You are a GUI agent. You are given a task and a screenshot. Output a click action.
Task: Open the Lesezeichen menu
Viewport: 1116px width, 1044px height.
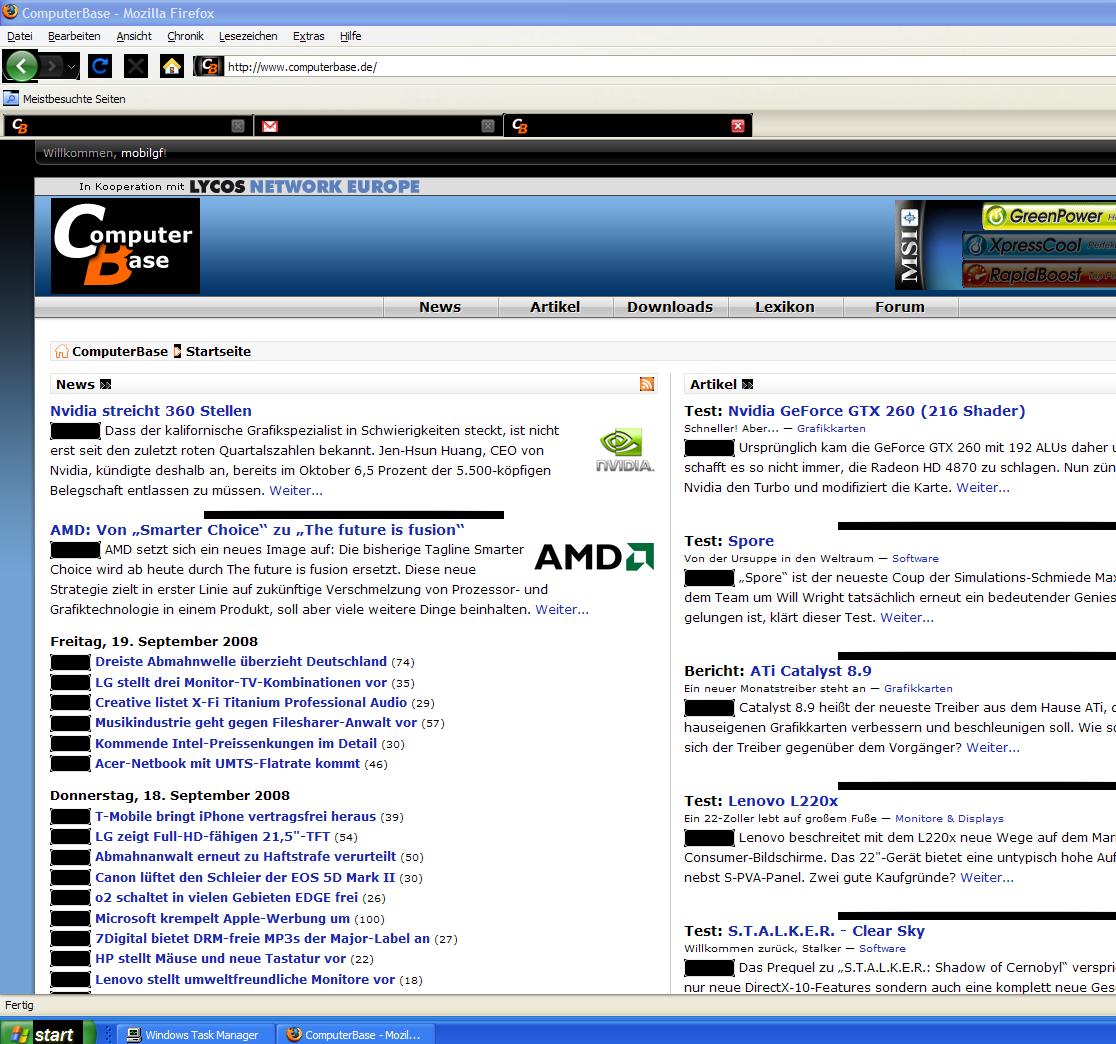point(248,36)
